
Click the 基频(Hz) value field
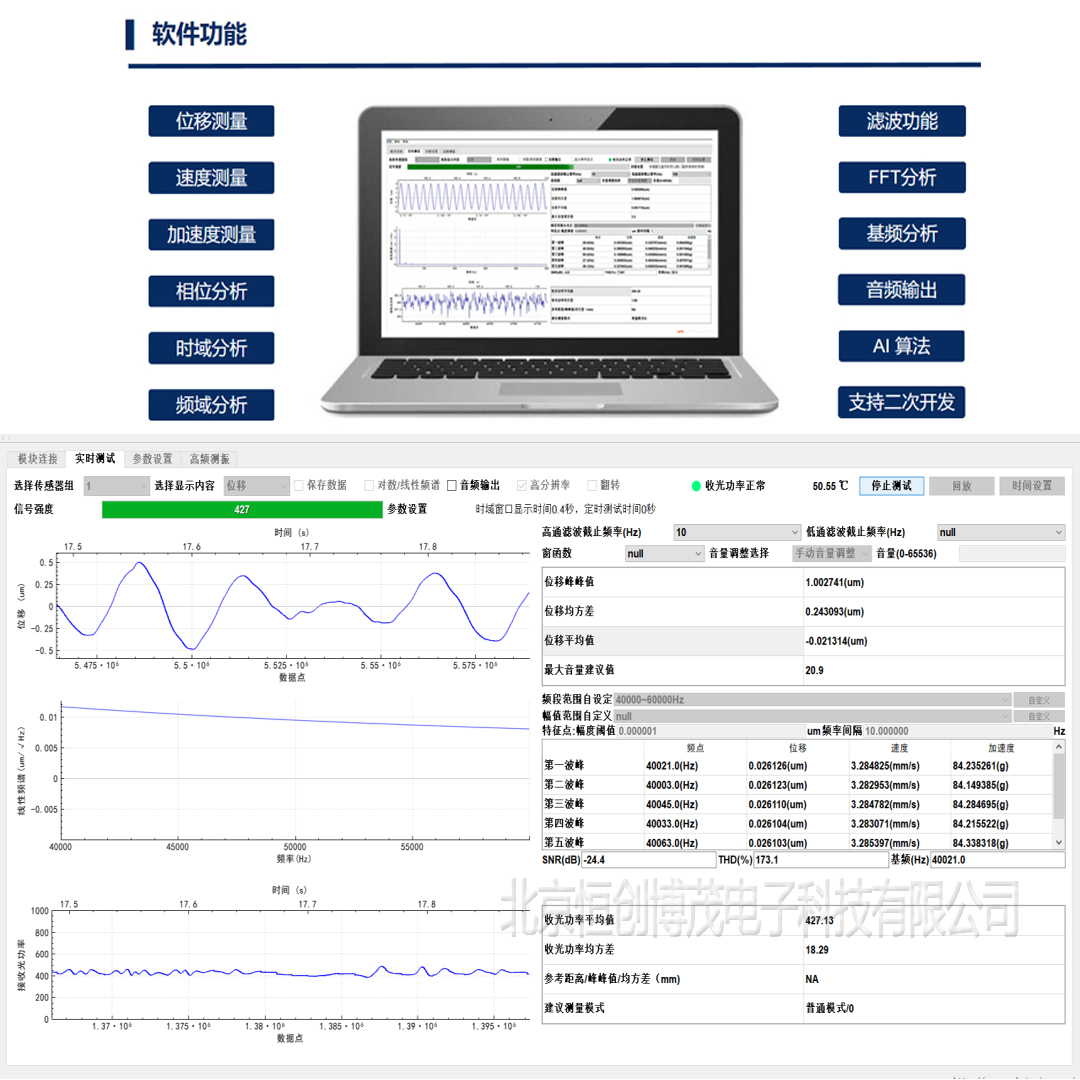pos(996,859)
